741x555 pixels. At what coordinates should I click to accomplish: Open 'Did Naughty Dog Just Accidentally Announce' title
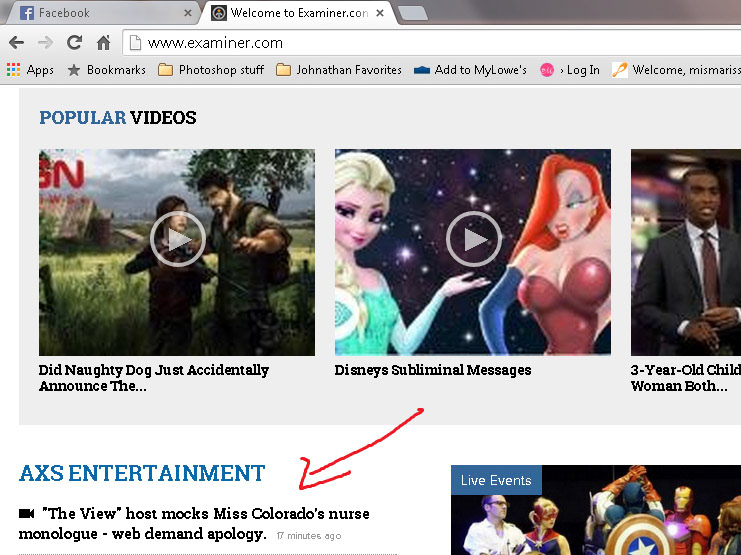(x=154, y=378)
